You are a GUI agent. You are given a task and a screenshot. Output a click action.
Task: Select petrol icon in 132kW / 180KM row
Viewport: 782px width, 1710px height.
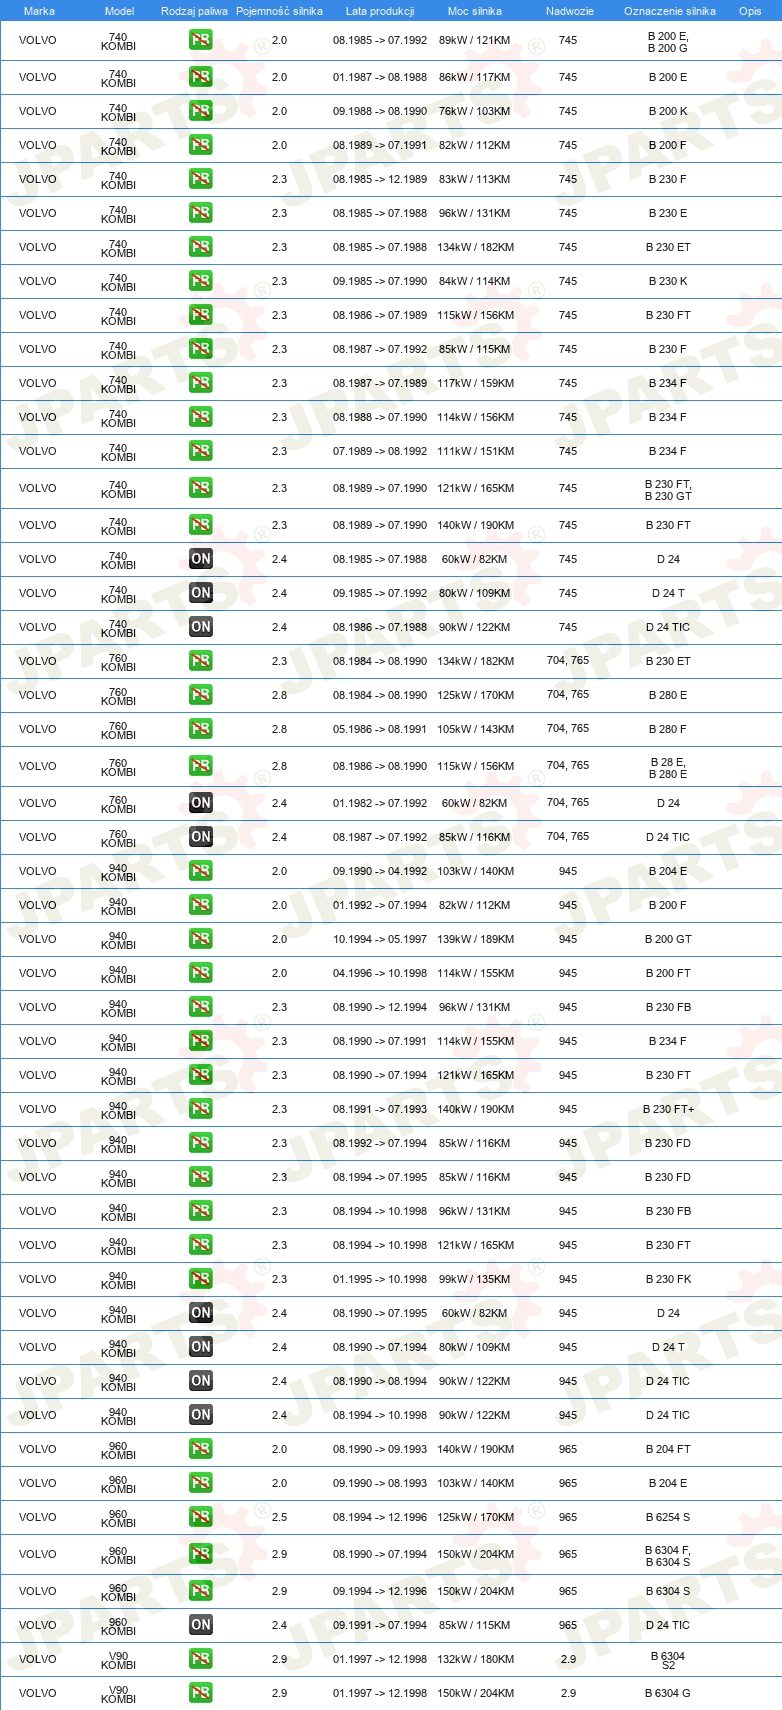pyautogui.click(x=201, y=1659)
